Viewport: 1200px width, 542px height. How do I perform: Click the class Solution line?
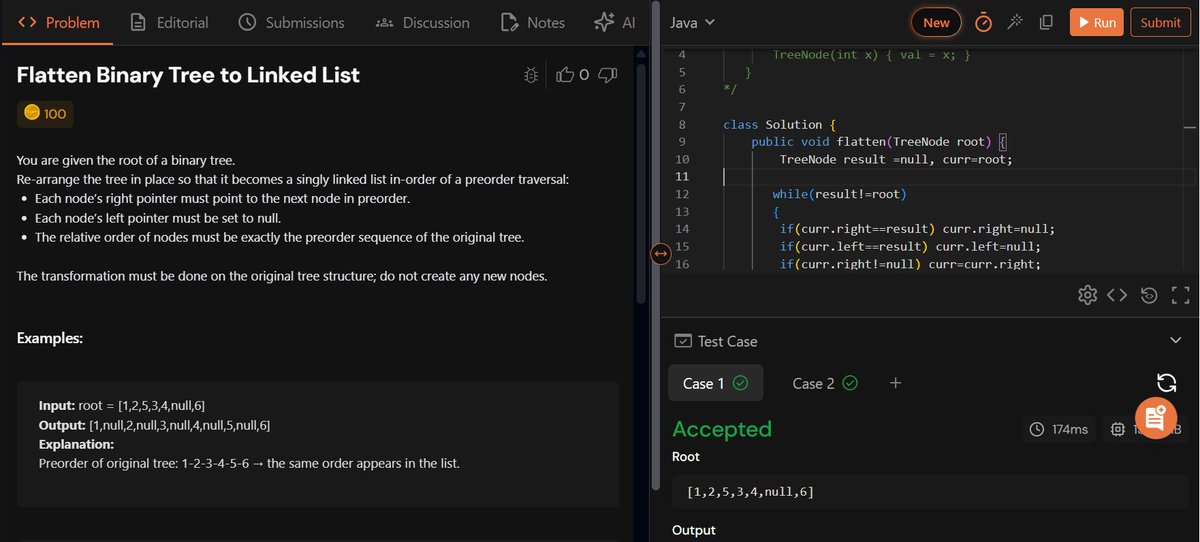pos(779,125)
